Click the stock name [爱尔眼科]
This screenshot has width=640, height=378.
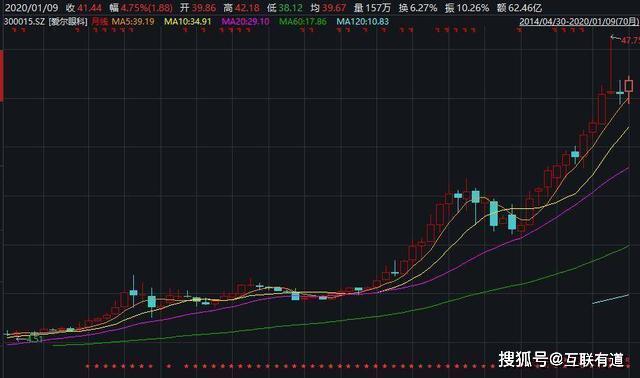pyautogui.click(x=68, y=22)
